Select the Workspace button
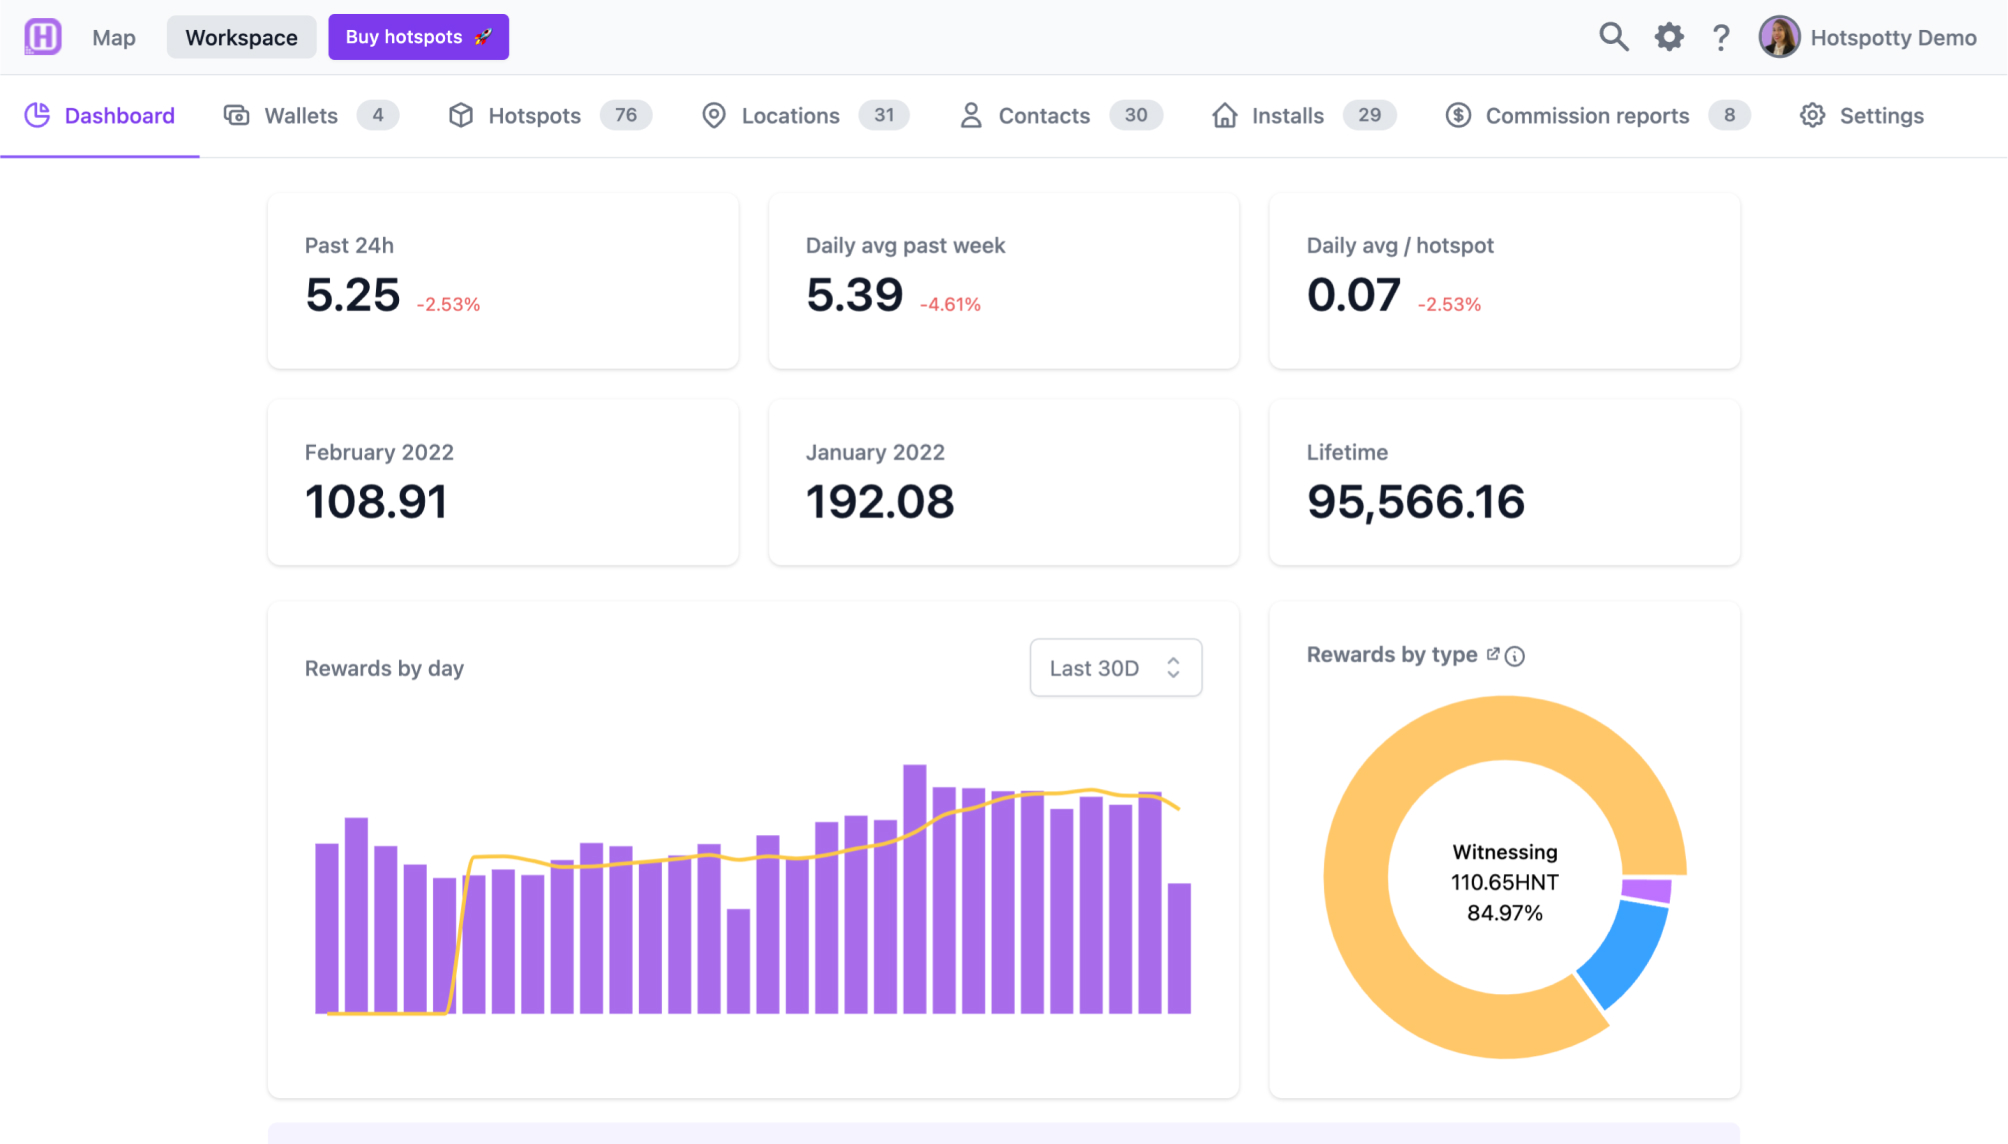This screenshot has width=2008, height=1144. pyautogui.click(x=241, y=38)
